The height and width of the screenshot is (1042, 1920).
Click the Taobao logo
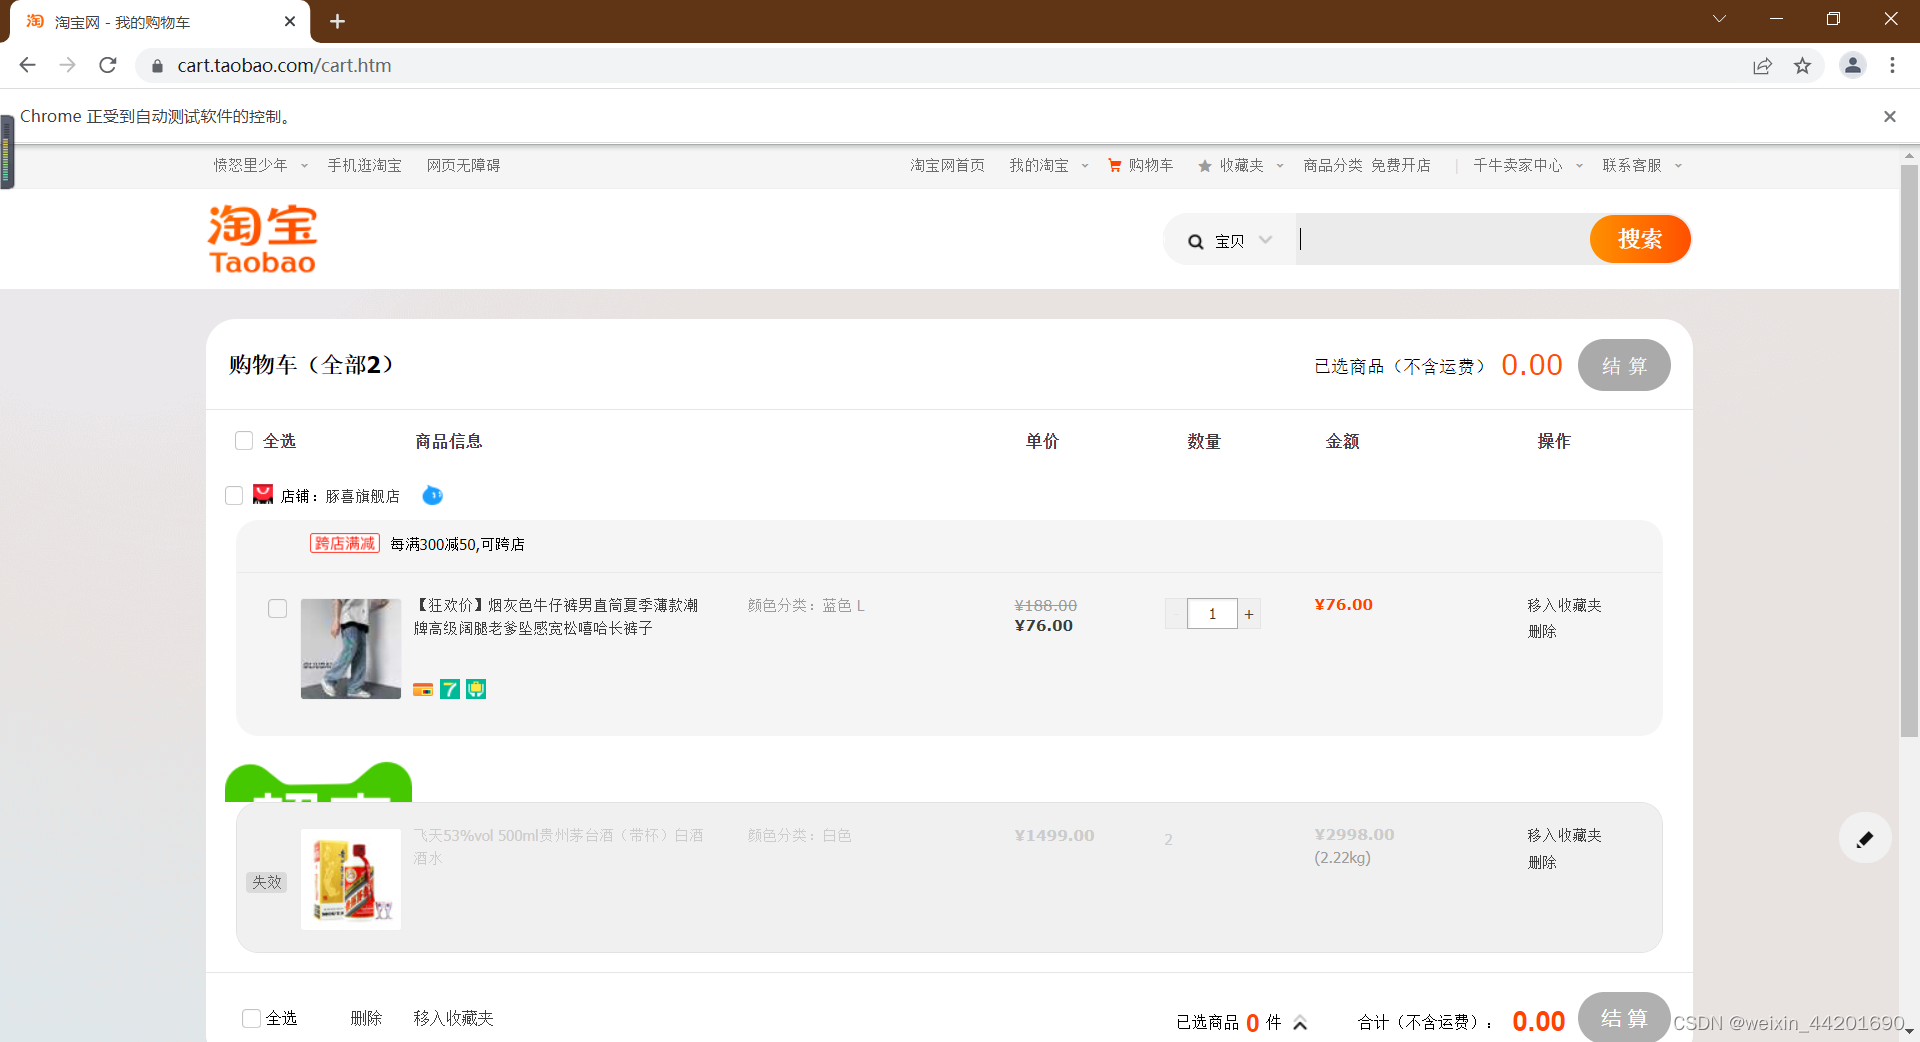click(262, 239)
